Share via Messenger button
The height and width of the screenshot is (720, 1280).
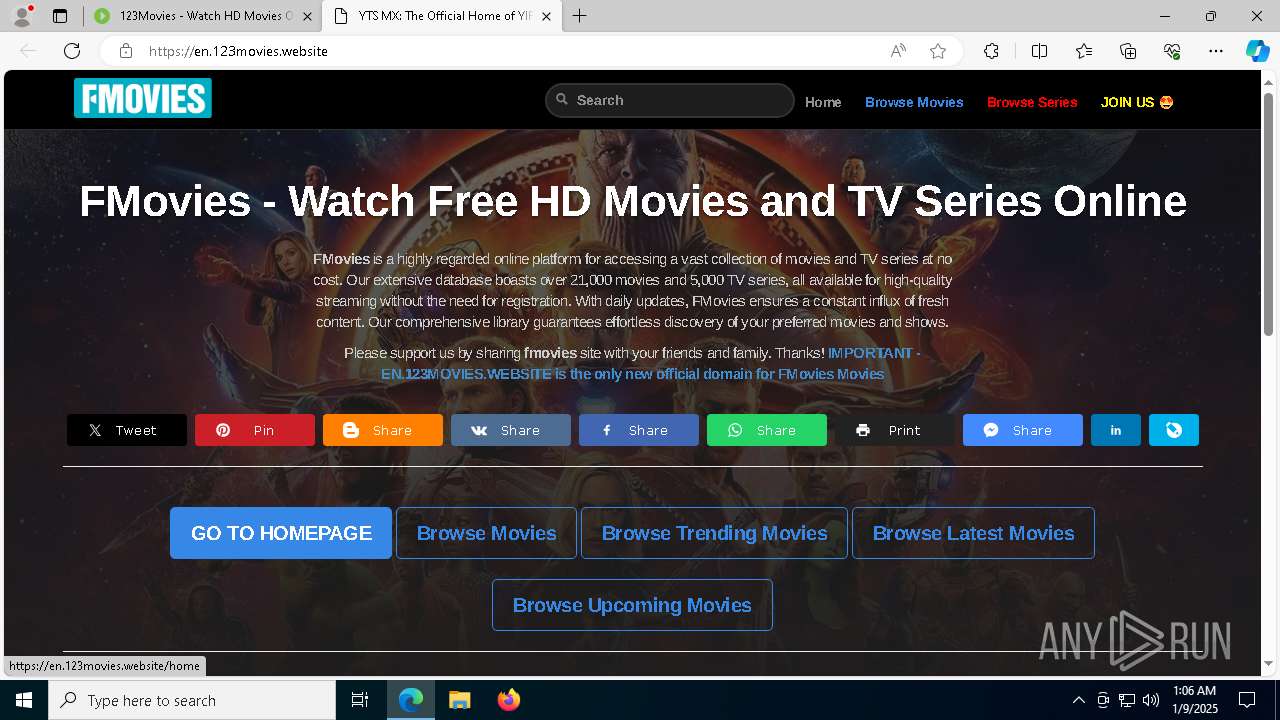point(1023,430)
